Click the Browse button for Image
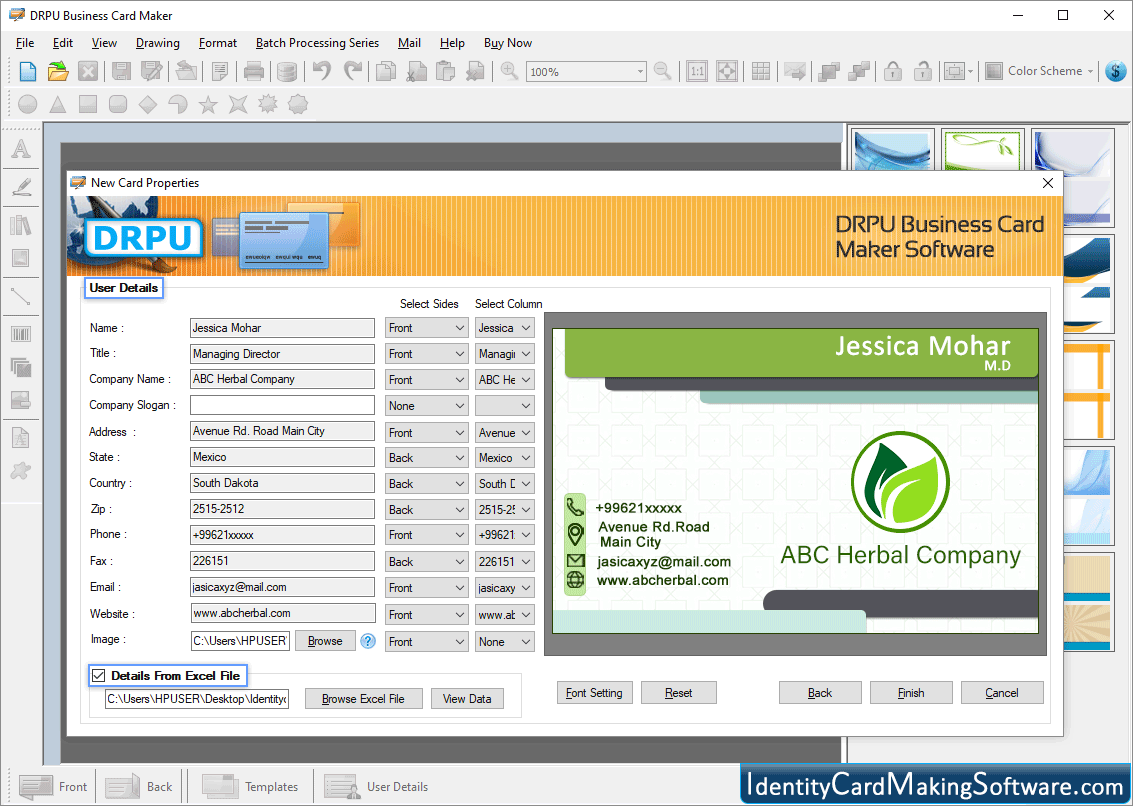This screenshot has width=1133, height=806. pyautogui.click(x=325, y=641)
